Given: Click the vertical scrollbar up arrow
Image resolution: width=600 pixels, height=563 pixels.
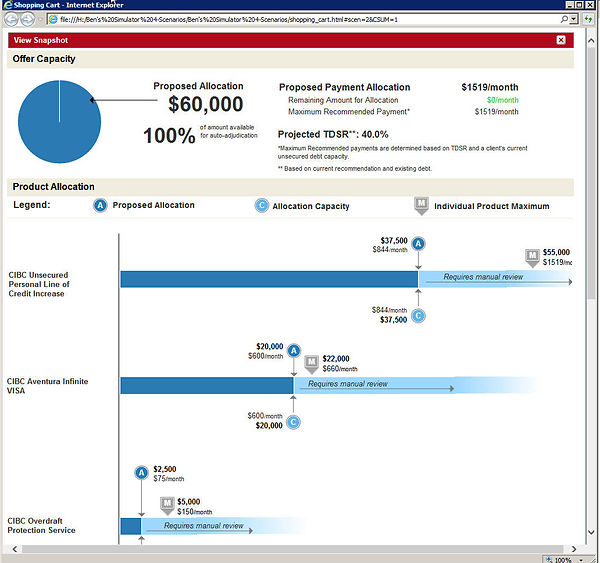Looking at the screenshot, I should (590, 41).
